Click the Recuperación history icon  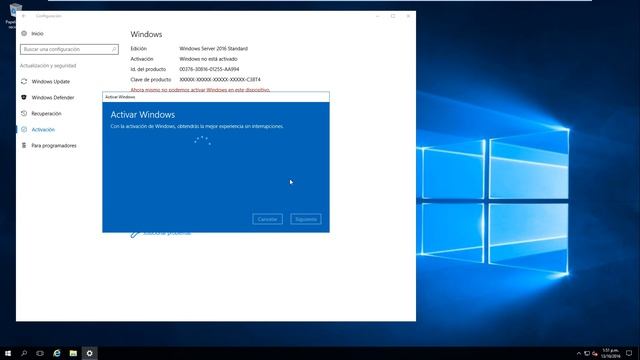pos(24,113)
